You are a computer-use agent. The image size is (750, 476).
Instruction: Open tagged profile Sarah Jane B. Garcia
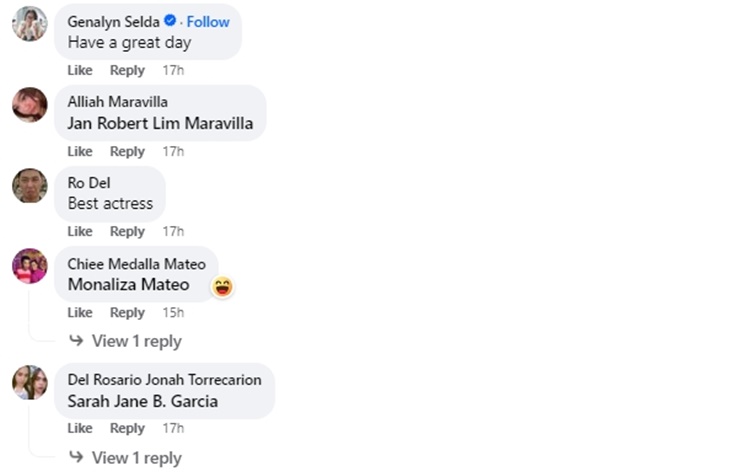coord(142,402)
